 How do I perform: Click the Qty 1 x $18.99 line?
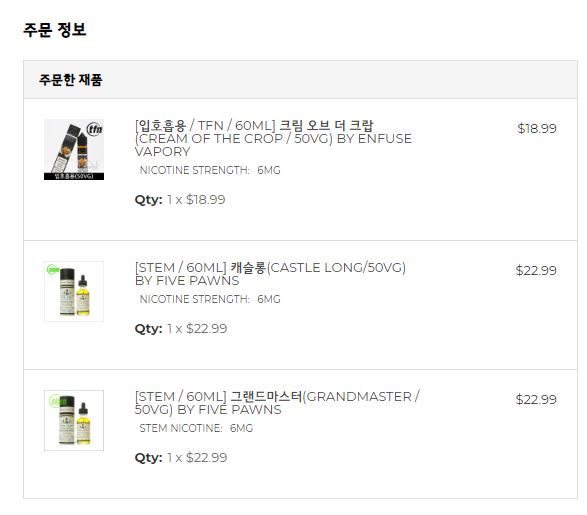180,199
